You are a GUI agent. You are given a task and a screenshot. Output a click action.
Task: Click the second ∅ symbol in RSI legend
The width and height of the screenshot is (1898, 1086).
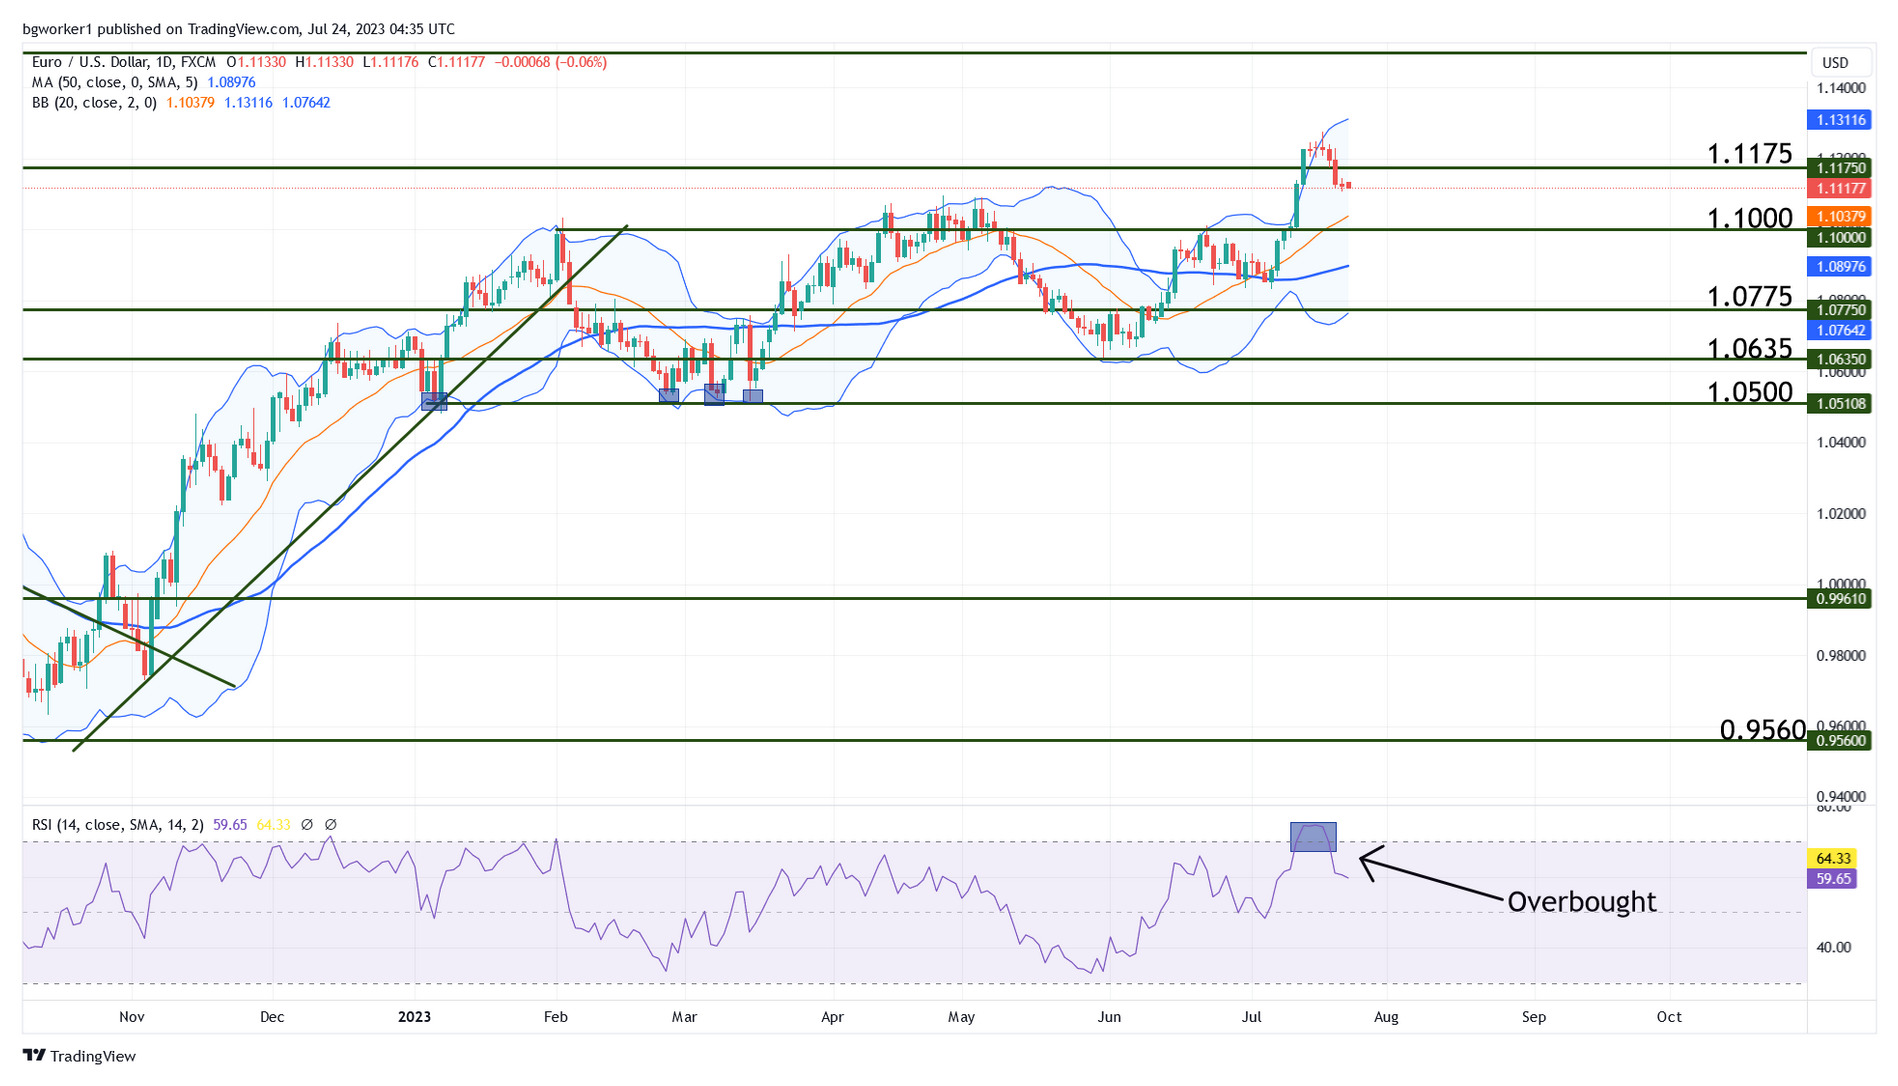tap(331, 825)
